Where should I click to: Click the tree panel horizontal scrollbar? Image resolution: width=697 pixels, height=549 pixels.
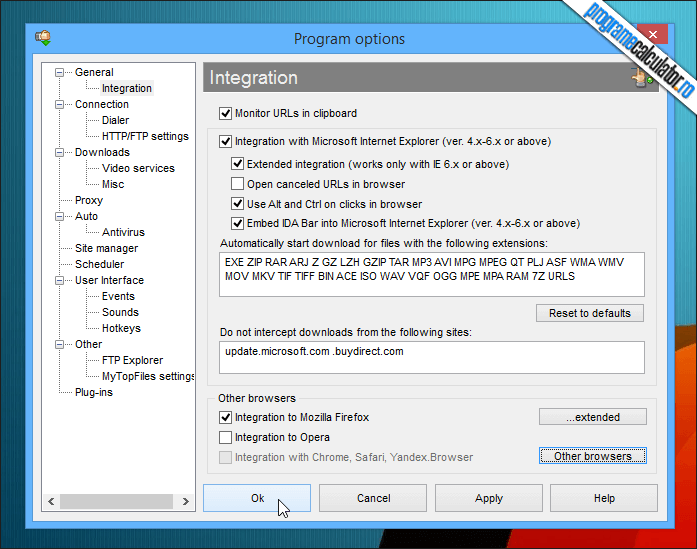tap(116, 501)
